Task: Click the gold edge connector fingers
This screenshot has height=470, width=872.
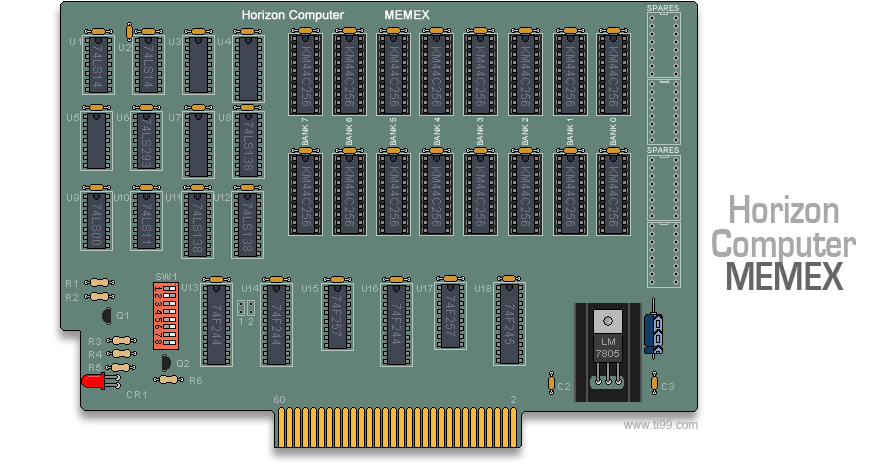Action: coord(398,427)
